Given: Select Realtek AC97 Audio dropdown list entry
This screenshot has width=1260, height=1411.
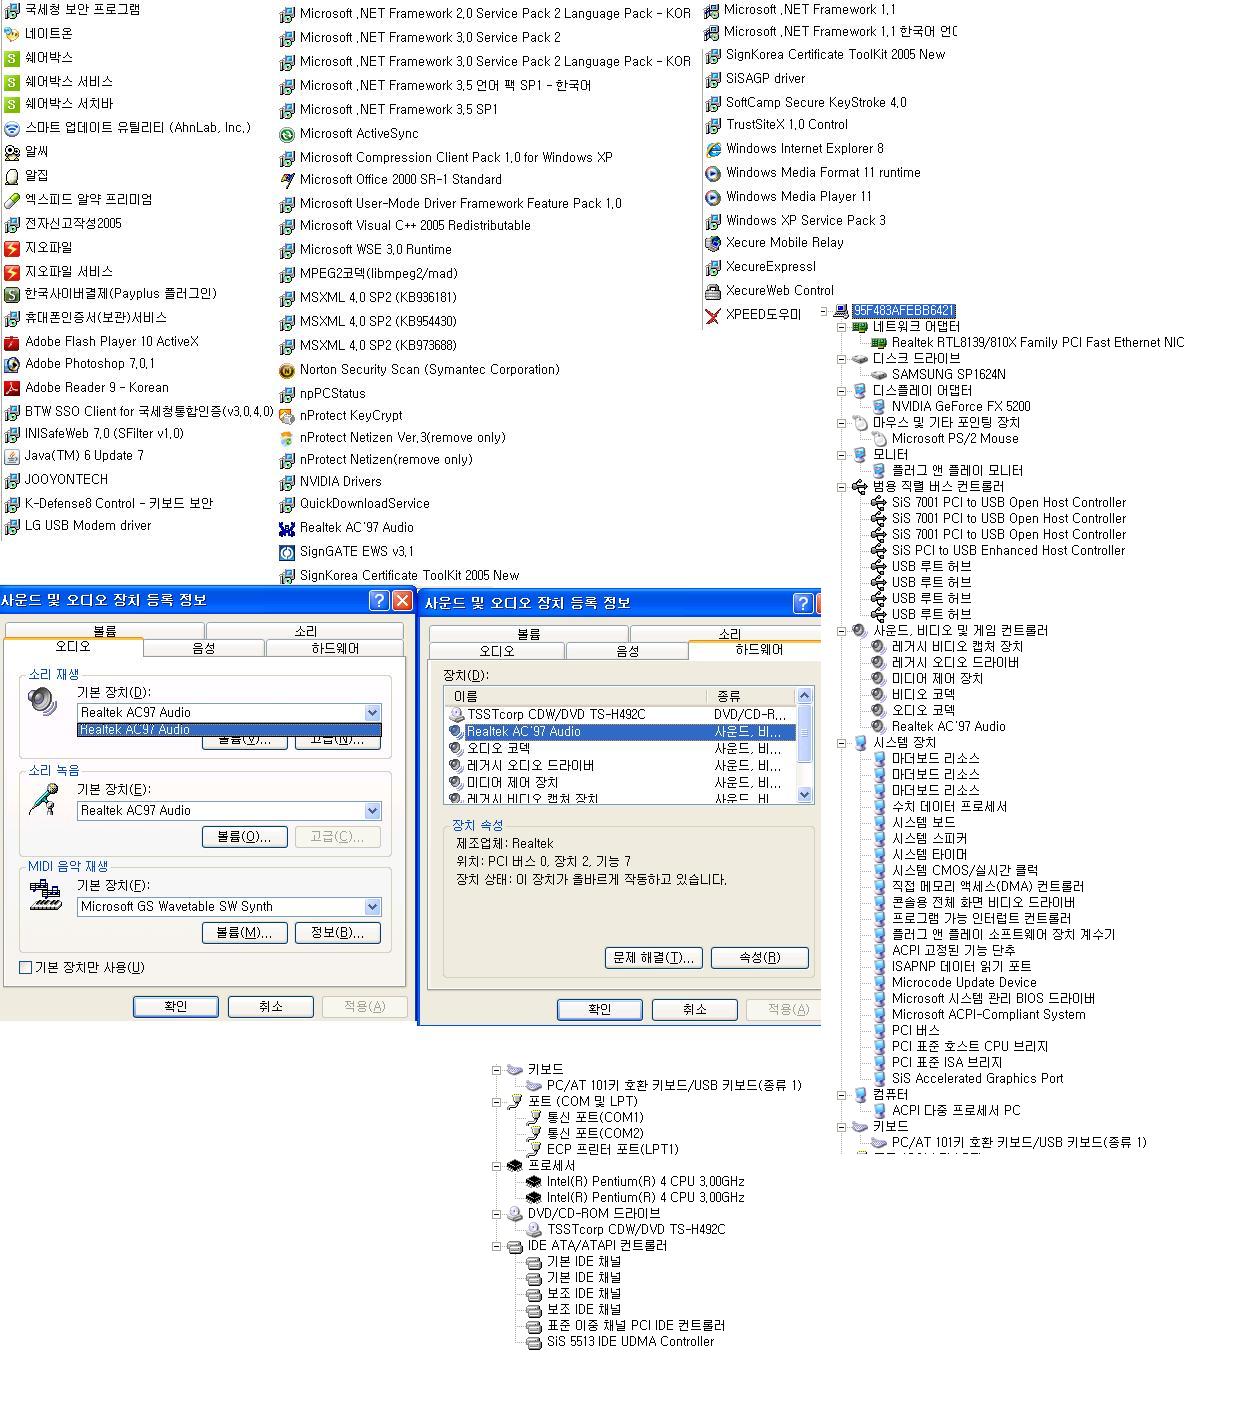Looking at the screenshot, I should [x=229, y=730].
